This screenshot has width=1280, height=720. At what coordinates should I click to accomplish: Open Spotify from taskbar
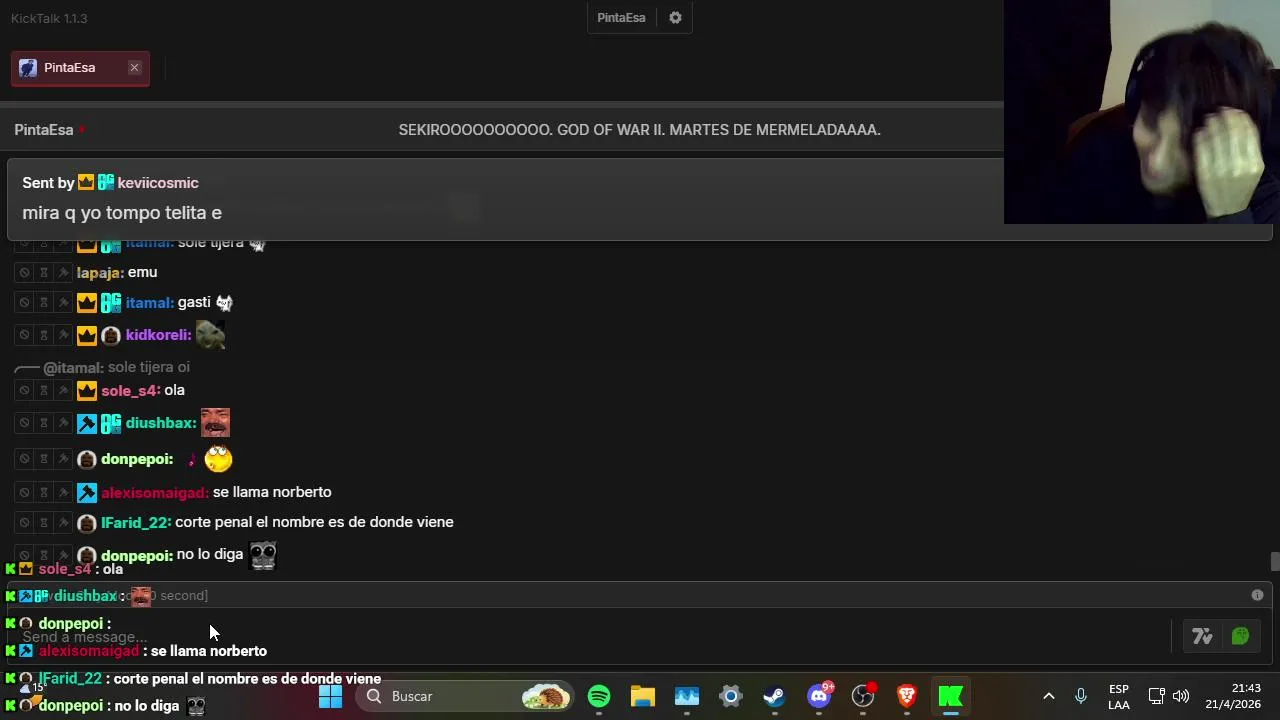[x=599, y=696]
